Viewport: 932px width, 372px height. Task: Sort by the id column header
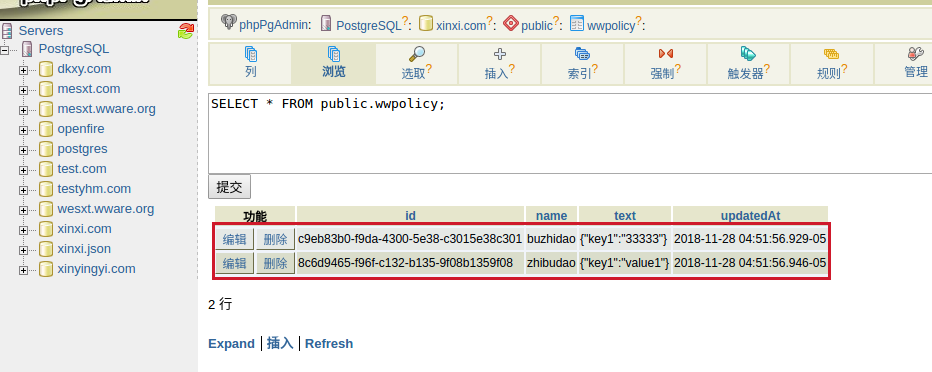coord(410,215)
